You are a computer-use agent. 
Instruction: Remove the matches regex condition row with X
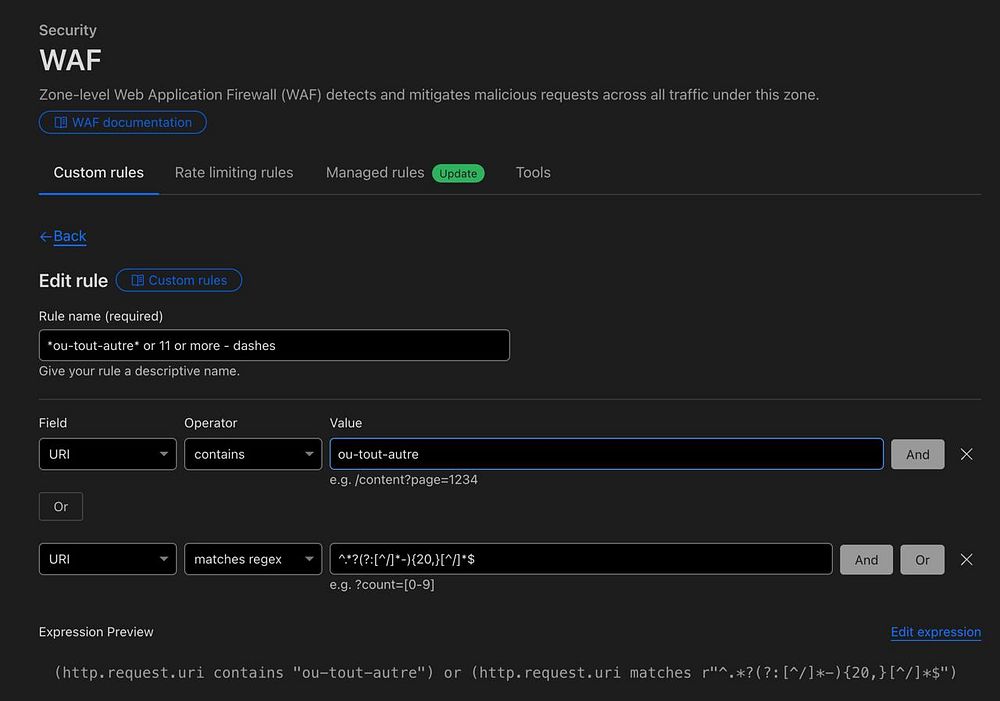[x=966, y=559]
